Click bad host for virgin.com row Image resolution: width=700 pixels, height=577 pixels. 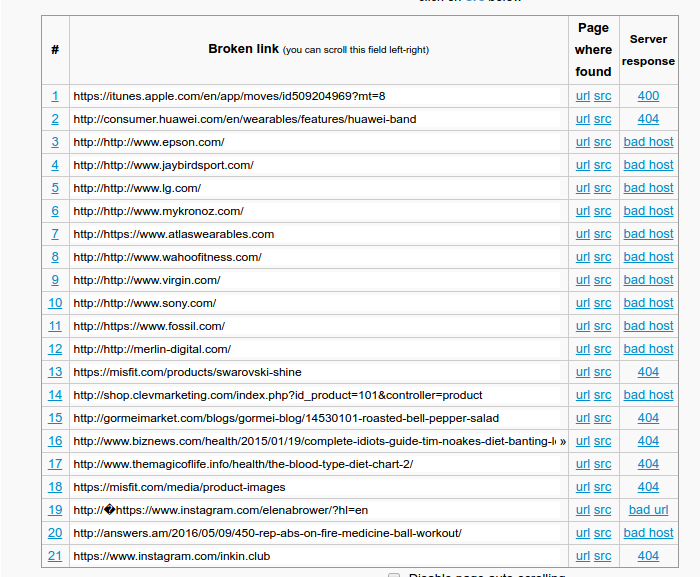pos(648,280)
